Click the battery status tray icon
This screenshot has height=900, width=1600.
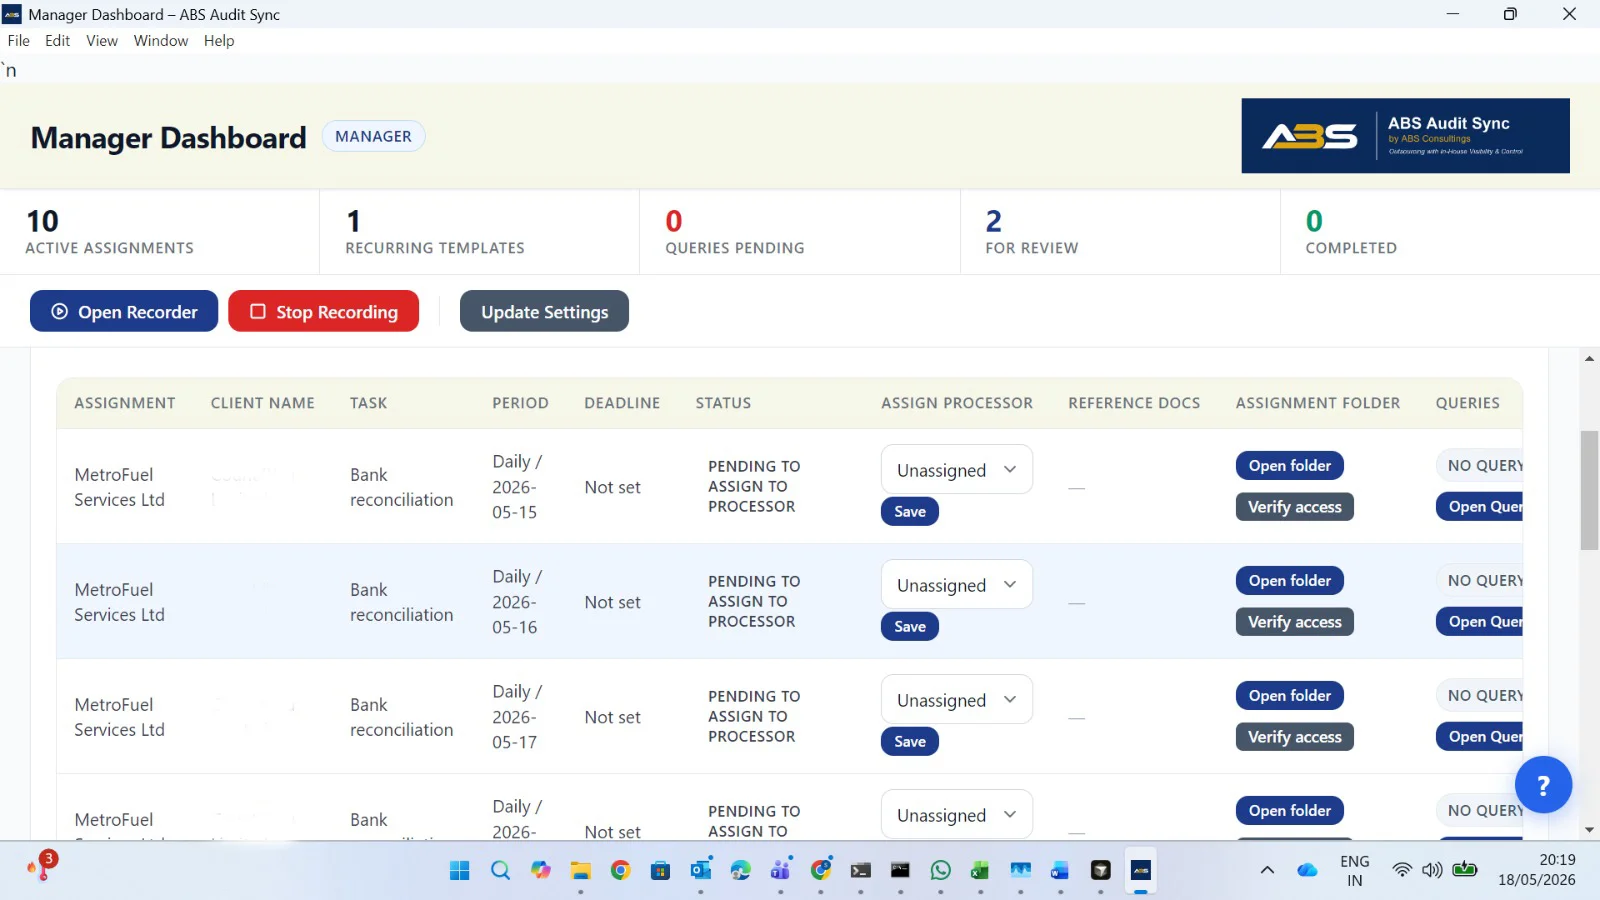(1465, 869)
